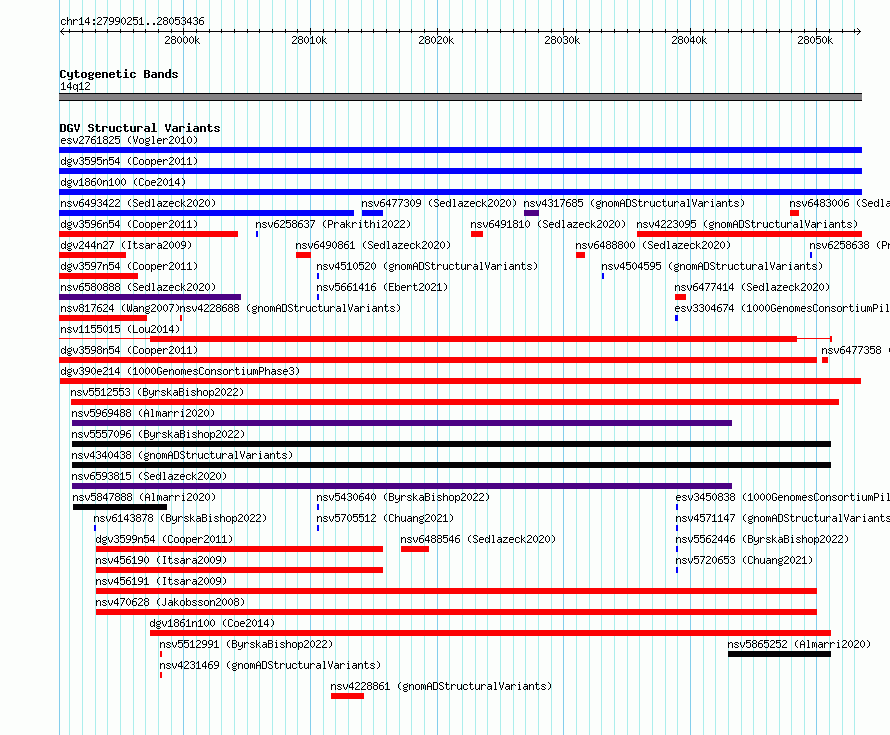This screenshot has width=890, height=735.
Task: Click nsv6488800 (Sedlazeck2020) label
Action: pos(653,245)
